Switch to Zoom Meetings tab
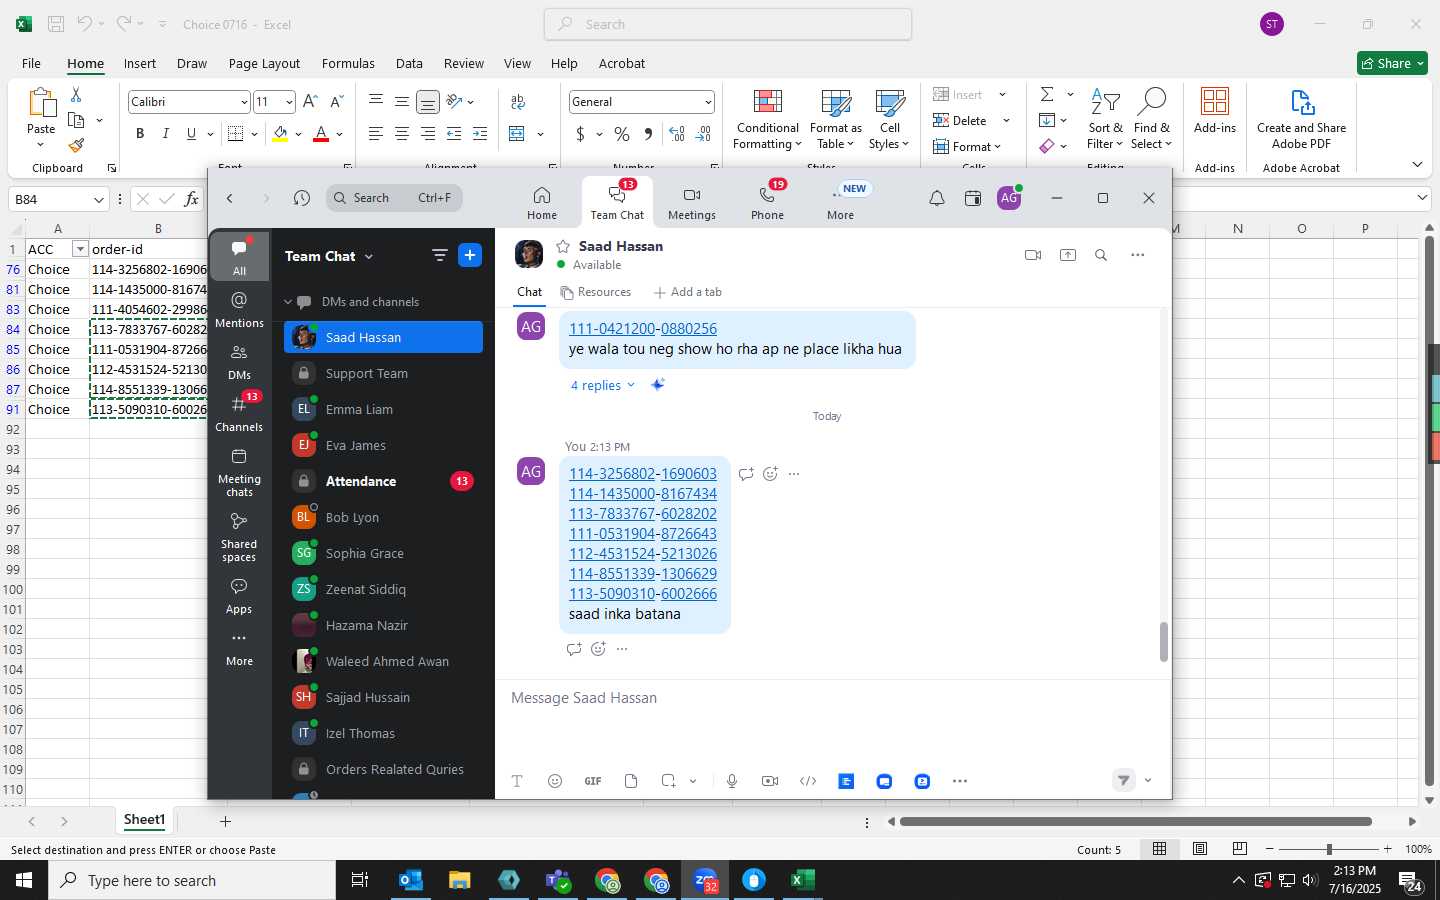This screenshot has width=1440, height=900. click(x=692, y=202)
